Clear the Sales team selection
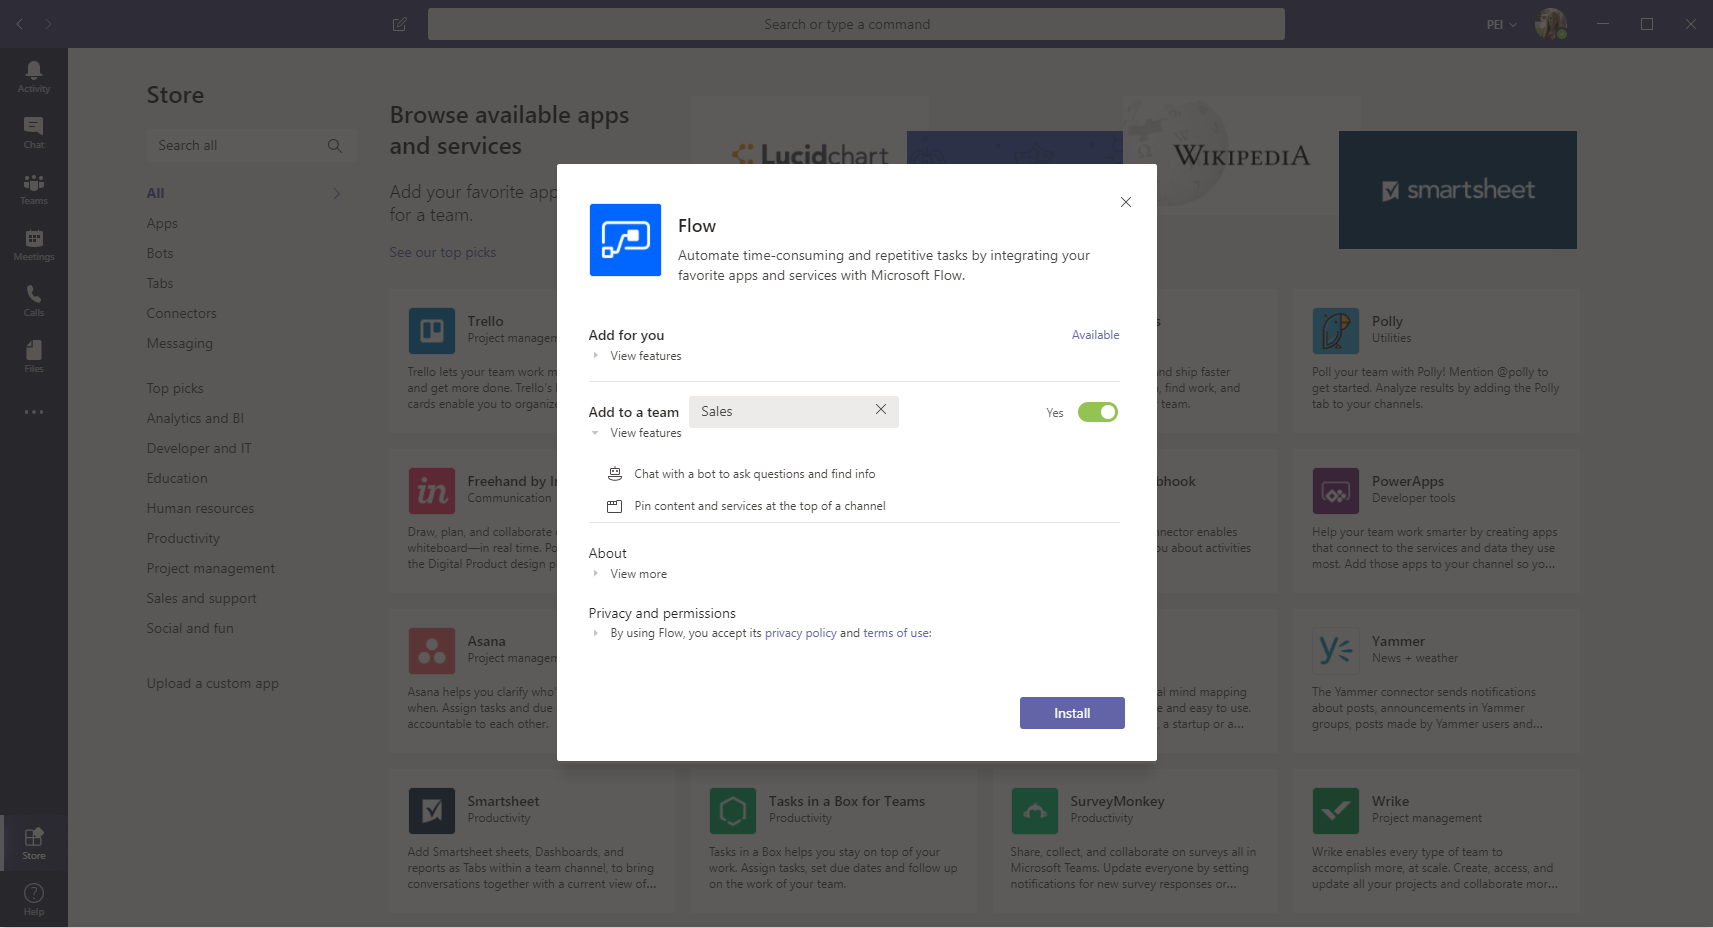The height and width of the screenshot is (928, 1713). coord(881,409)
